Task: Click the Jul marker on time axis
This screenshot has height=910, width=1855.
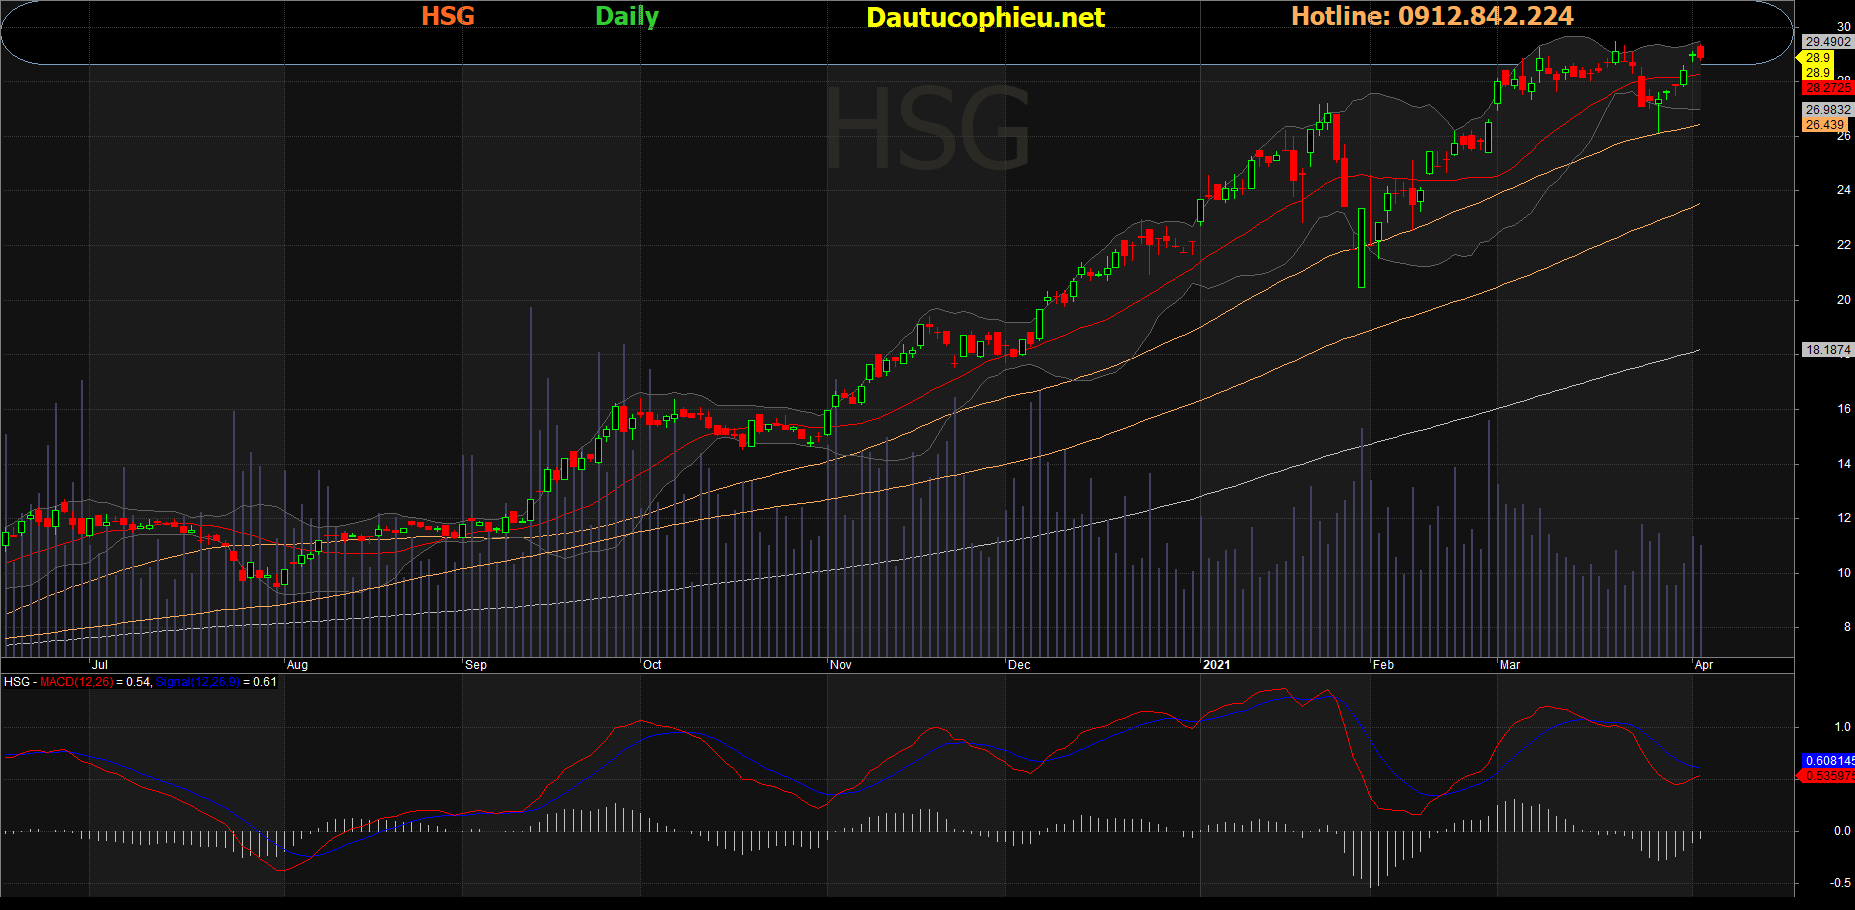Action: point(99,665)
